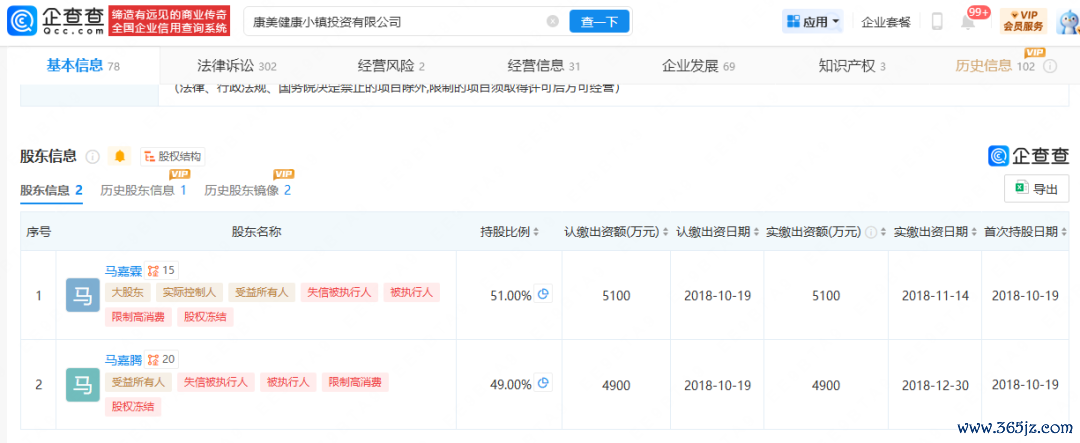
Task: Open the 股权结构 chart button
Action: (173, 156)
